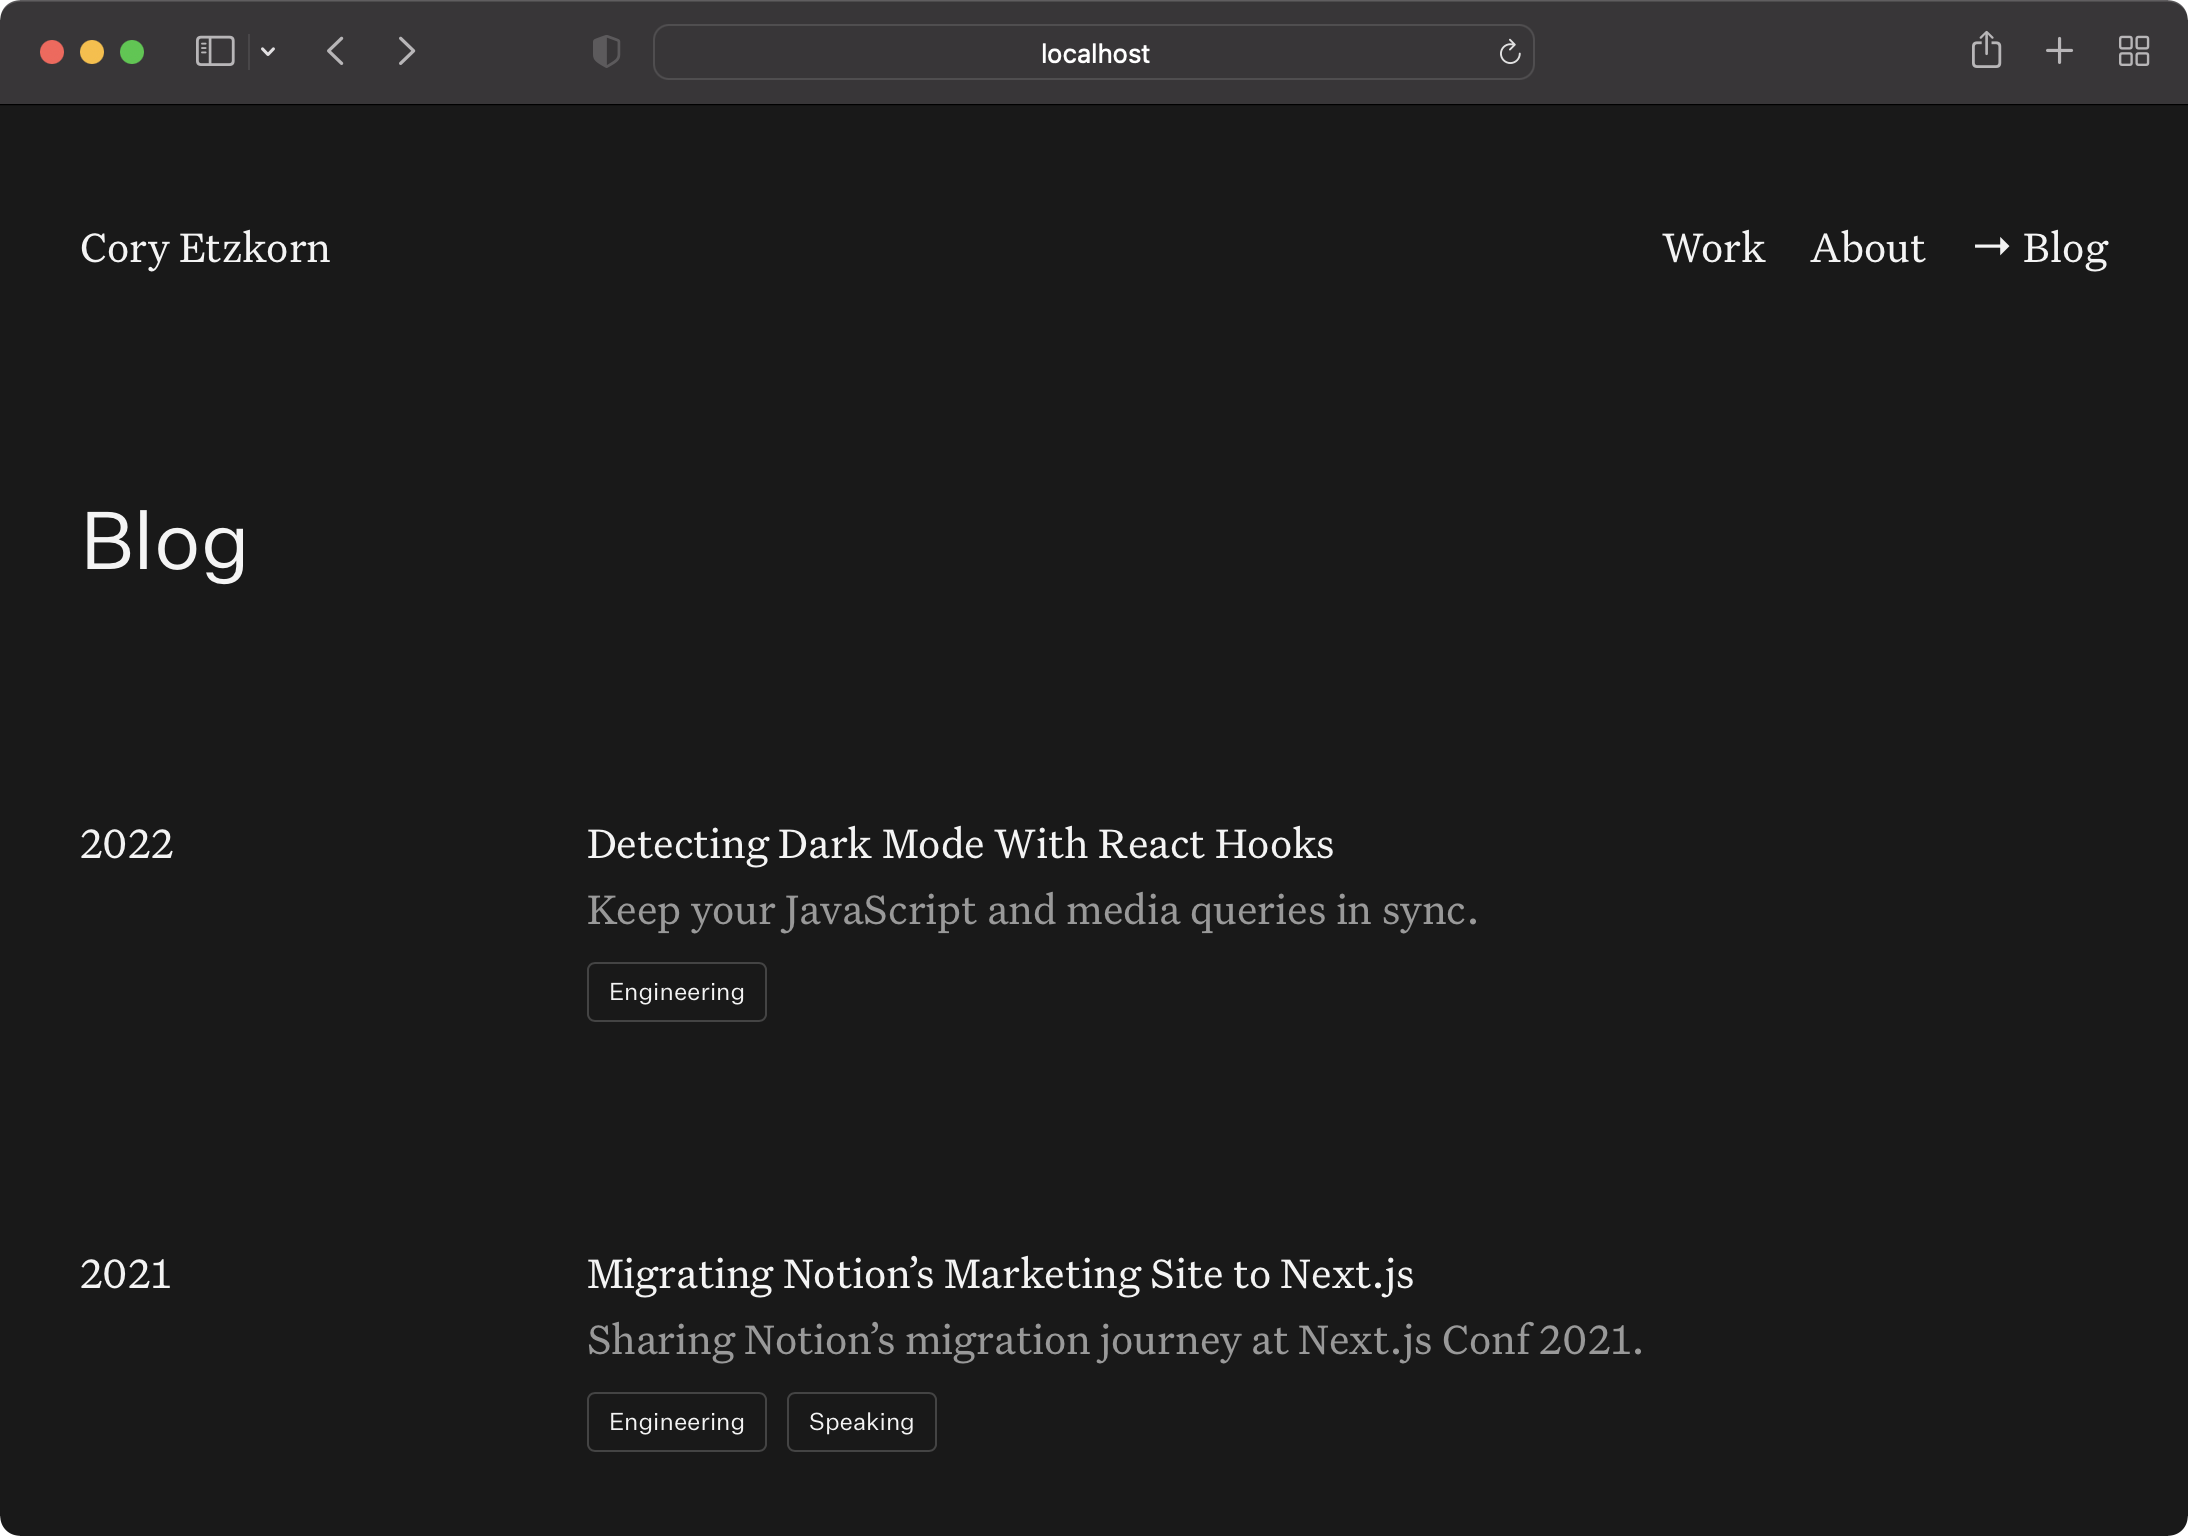The image size is (2188, 1536).
Task: Click Detecting Dark Mode blog post title
Action: pos(959,844)
